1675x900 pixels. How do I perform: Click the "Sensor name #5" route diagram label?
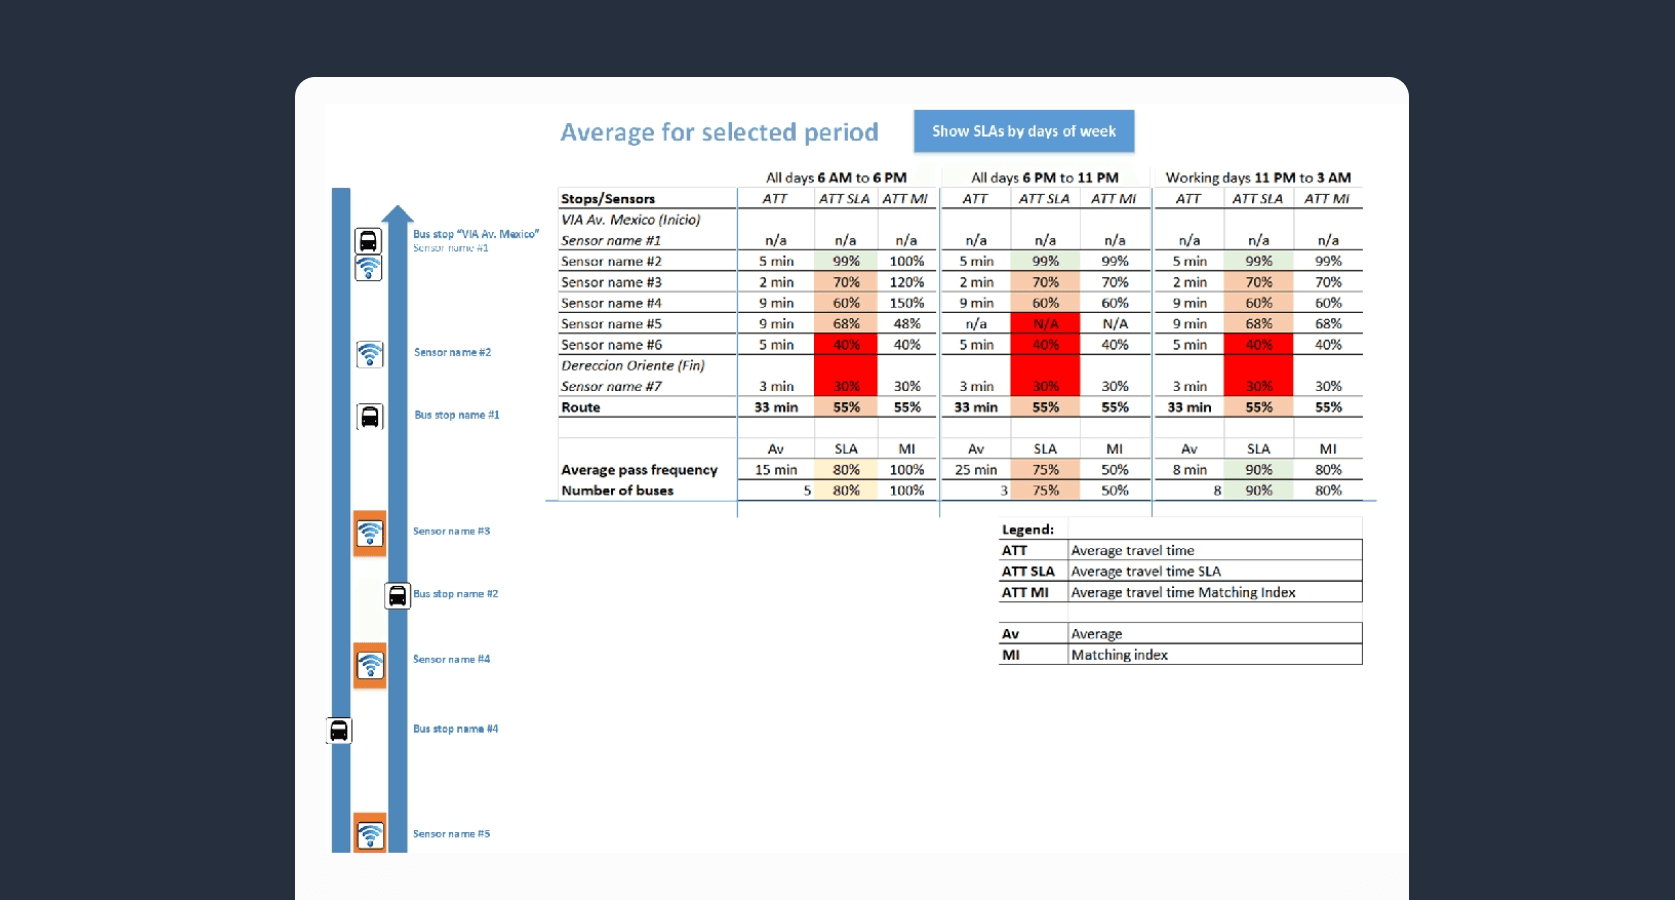pos(452,834)
